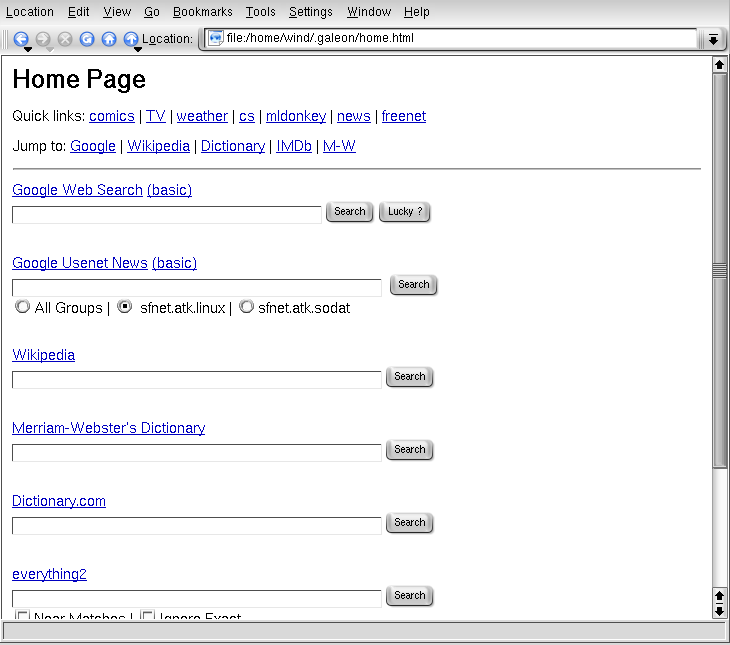Screen dimensions: 730x645
Task: Select the All Groups radio button
Action: pos(22,308)
